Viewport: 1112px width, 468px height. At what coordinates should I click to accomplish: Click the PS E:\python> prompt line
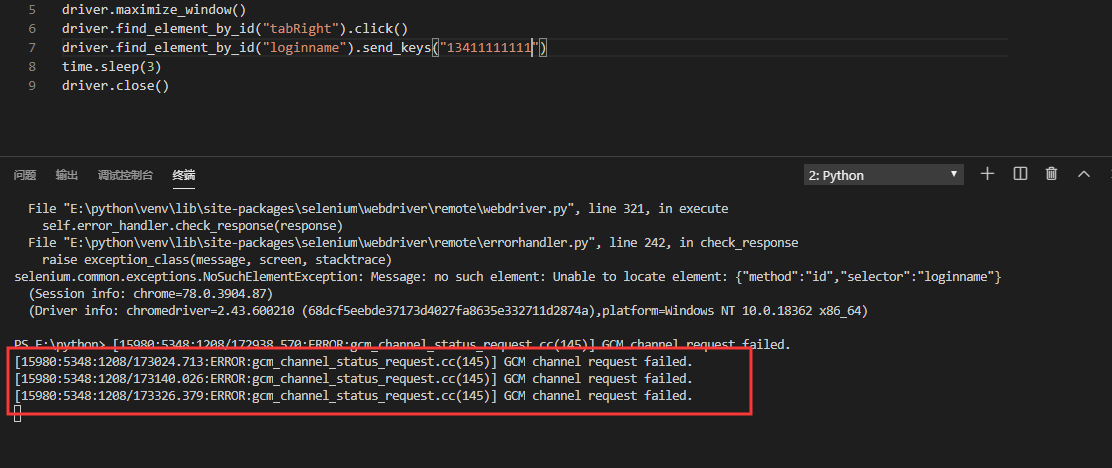(401, 345)
